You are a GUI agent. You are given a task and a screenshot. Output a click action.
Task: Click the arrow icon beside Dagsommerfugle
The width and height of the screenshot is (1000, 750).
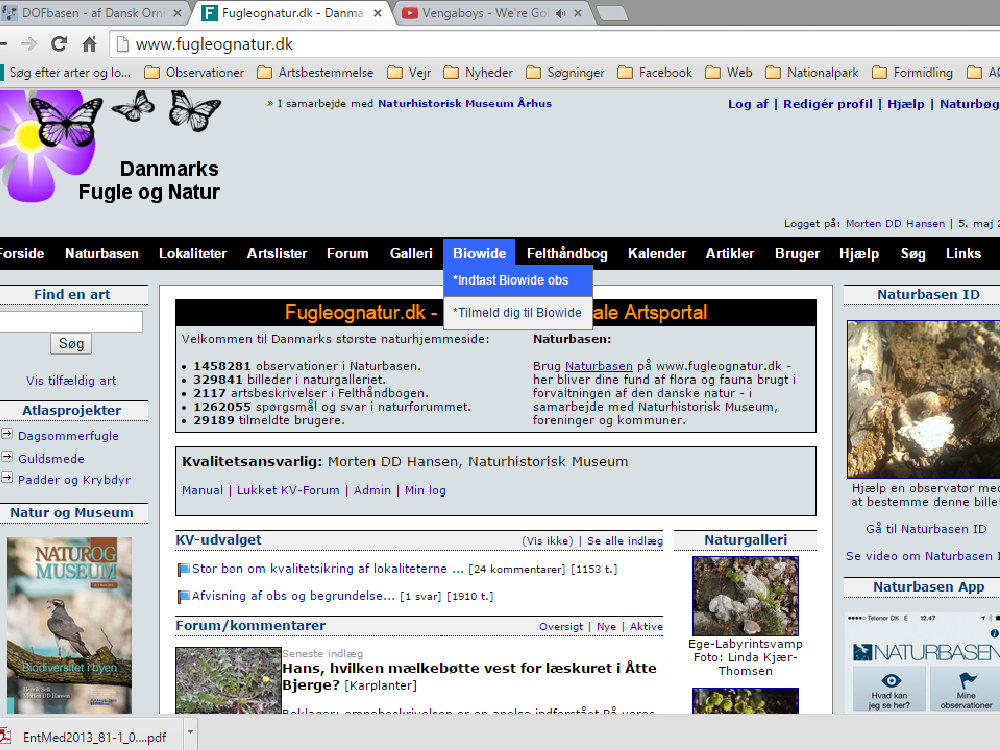(x=7, y=434)
